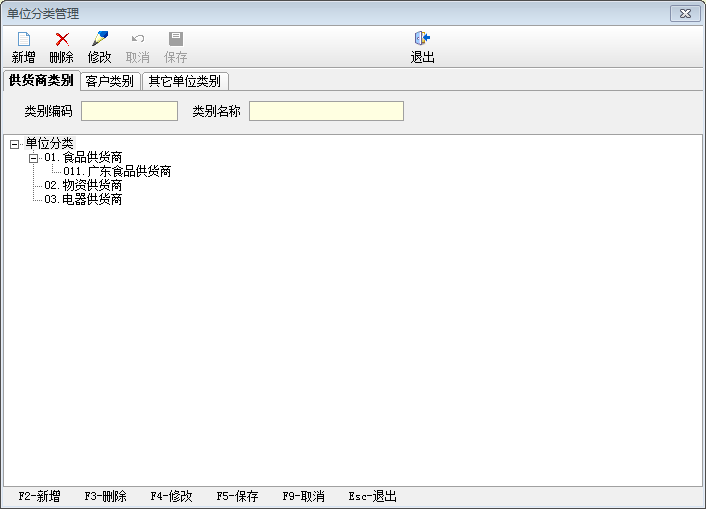The height and width of the screenshot is (509, 706).
Task: Click the 退出 exit door icon
Action: [422, 38]
